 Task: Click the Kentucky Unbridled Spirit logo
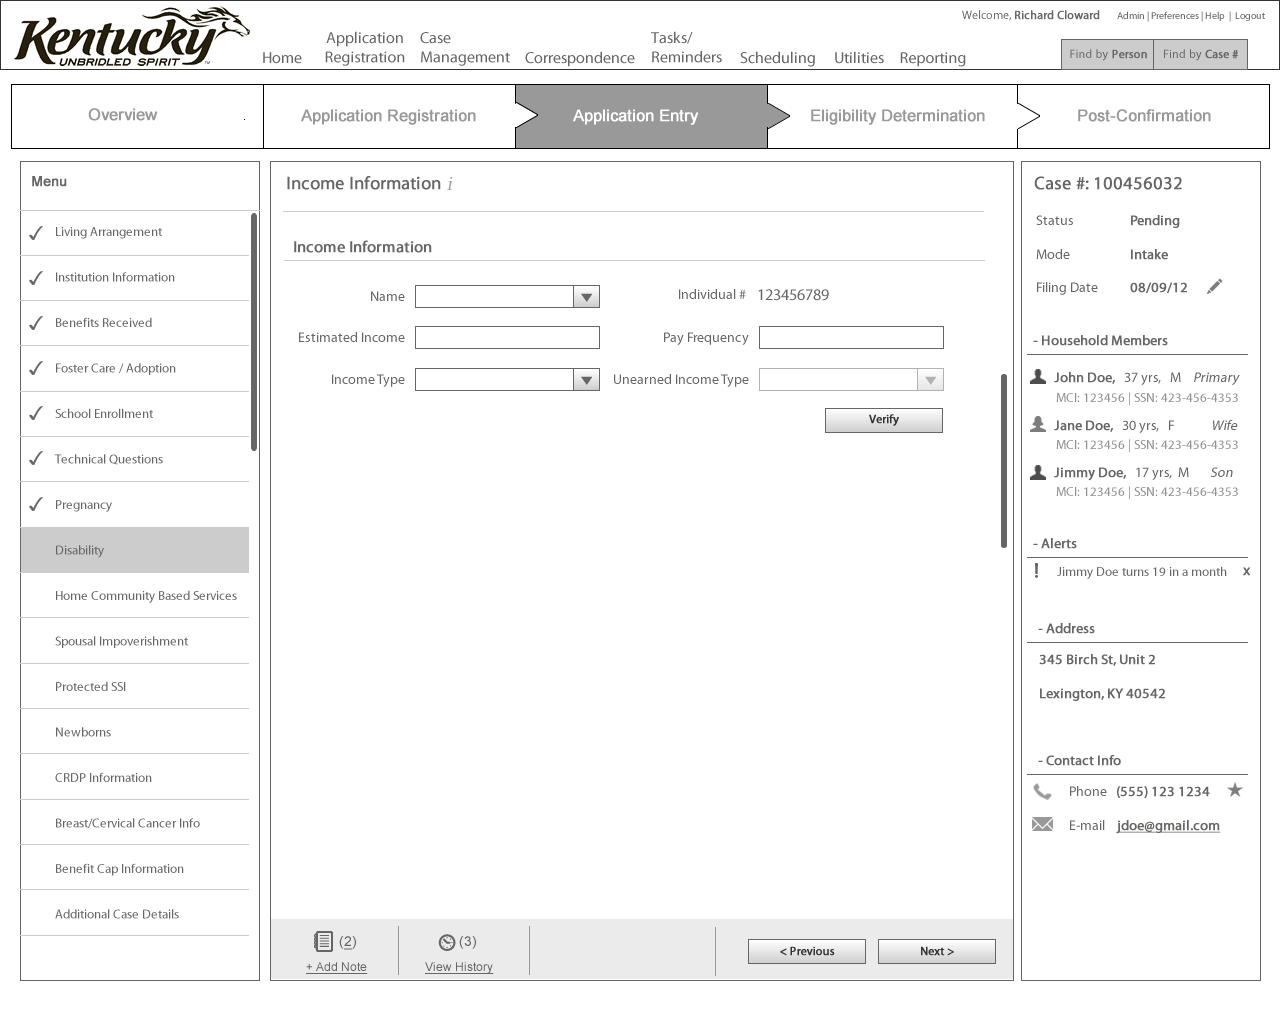[132, 36]
